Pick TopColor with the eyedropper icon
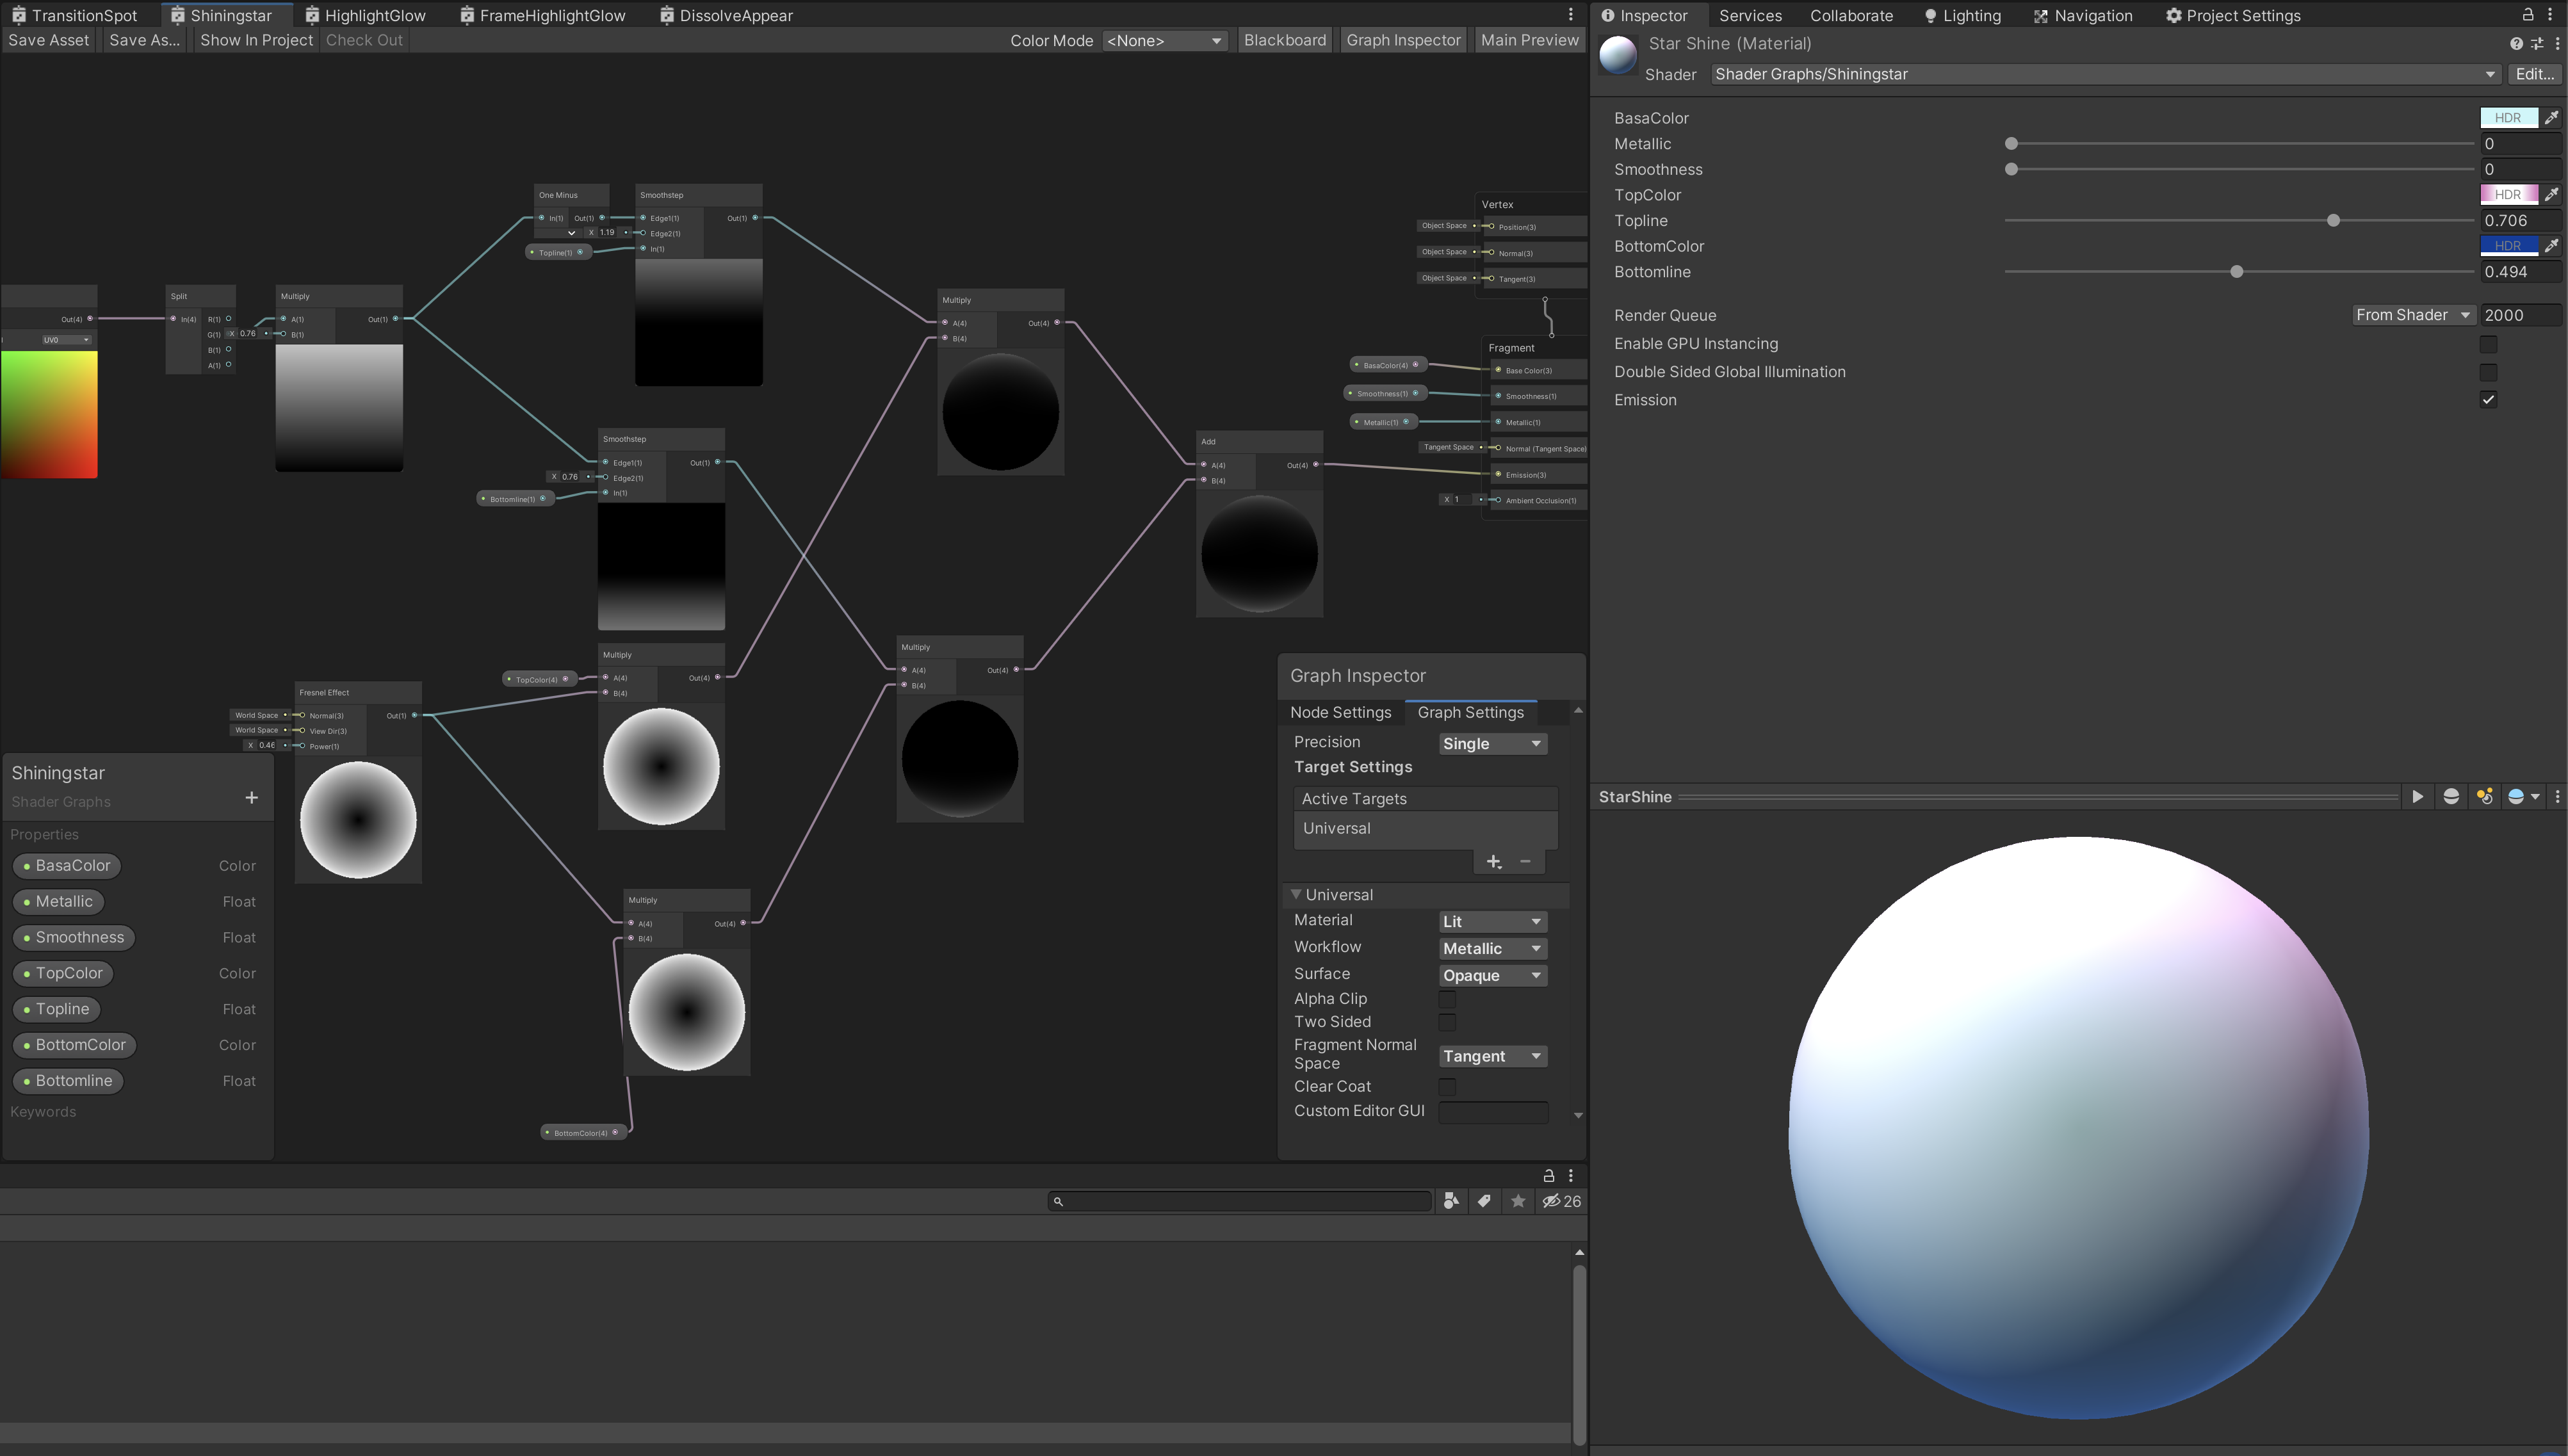The image size is (2568, 1456). point(2552,195)
